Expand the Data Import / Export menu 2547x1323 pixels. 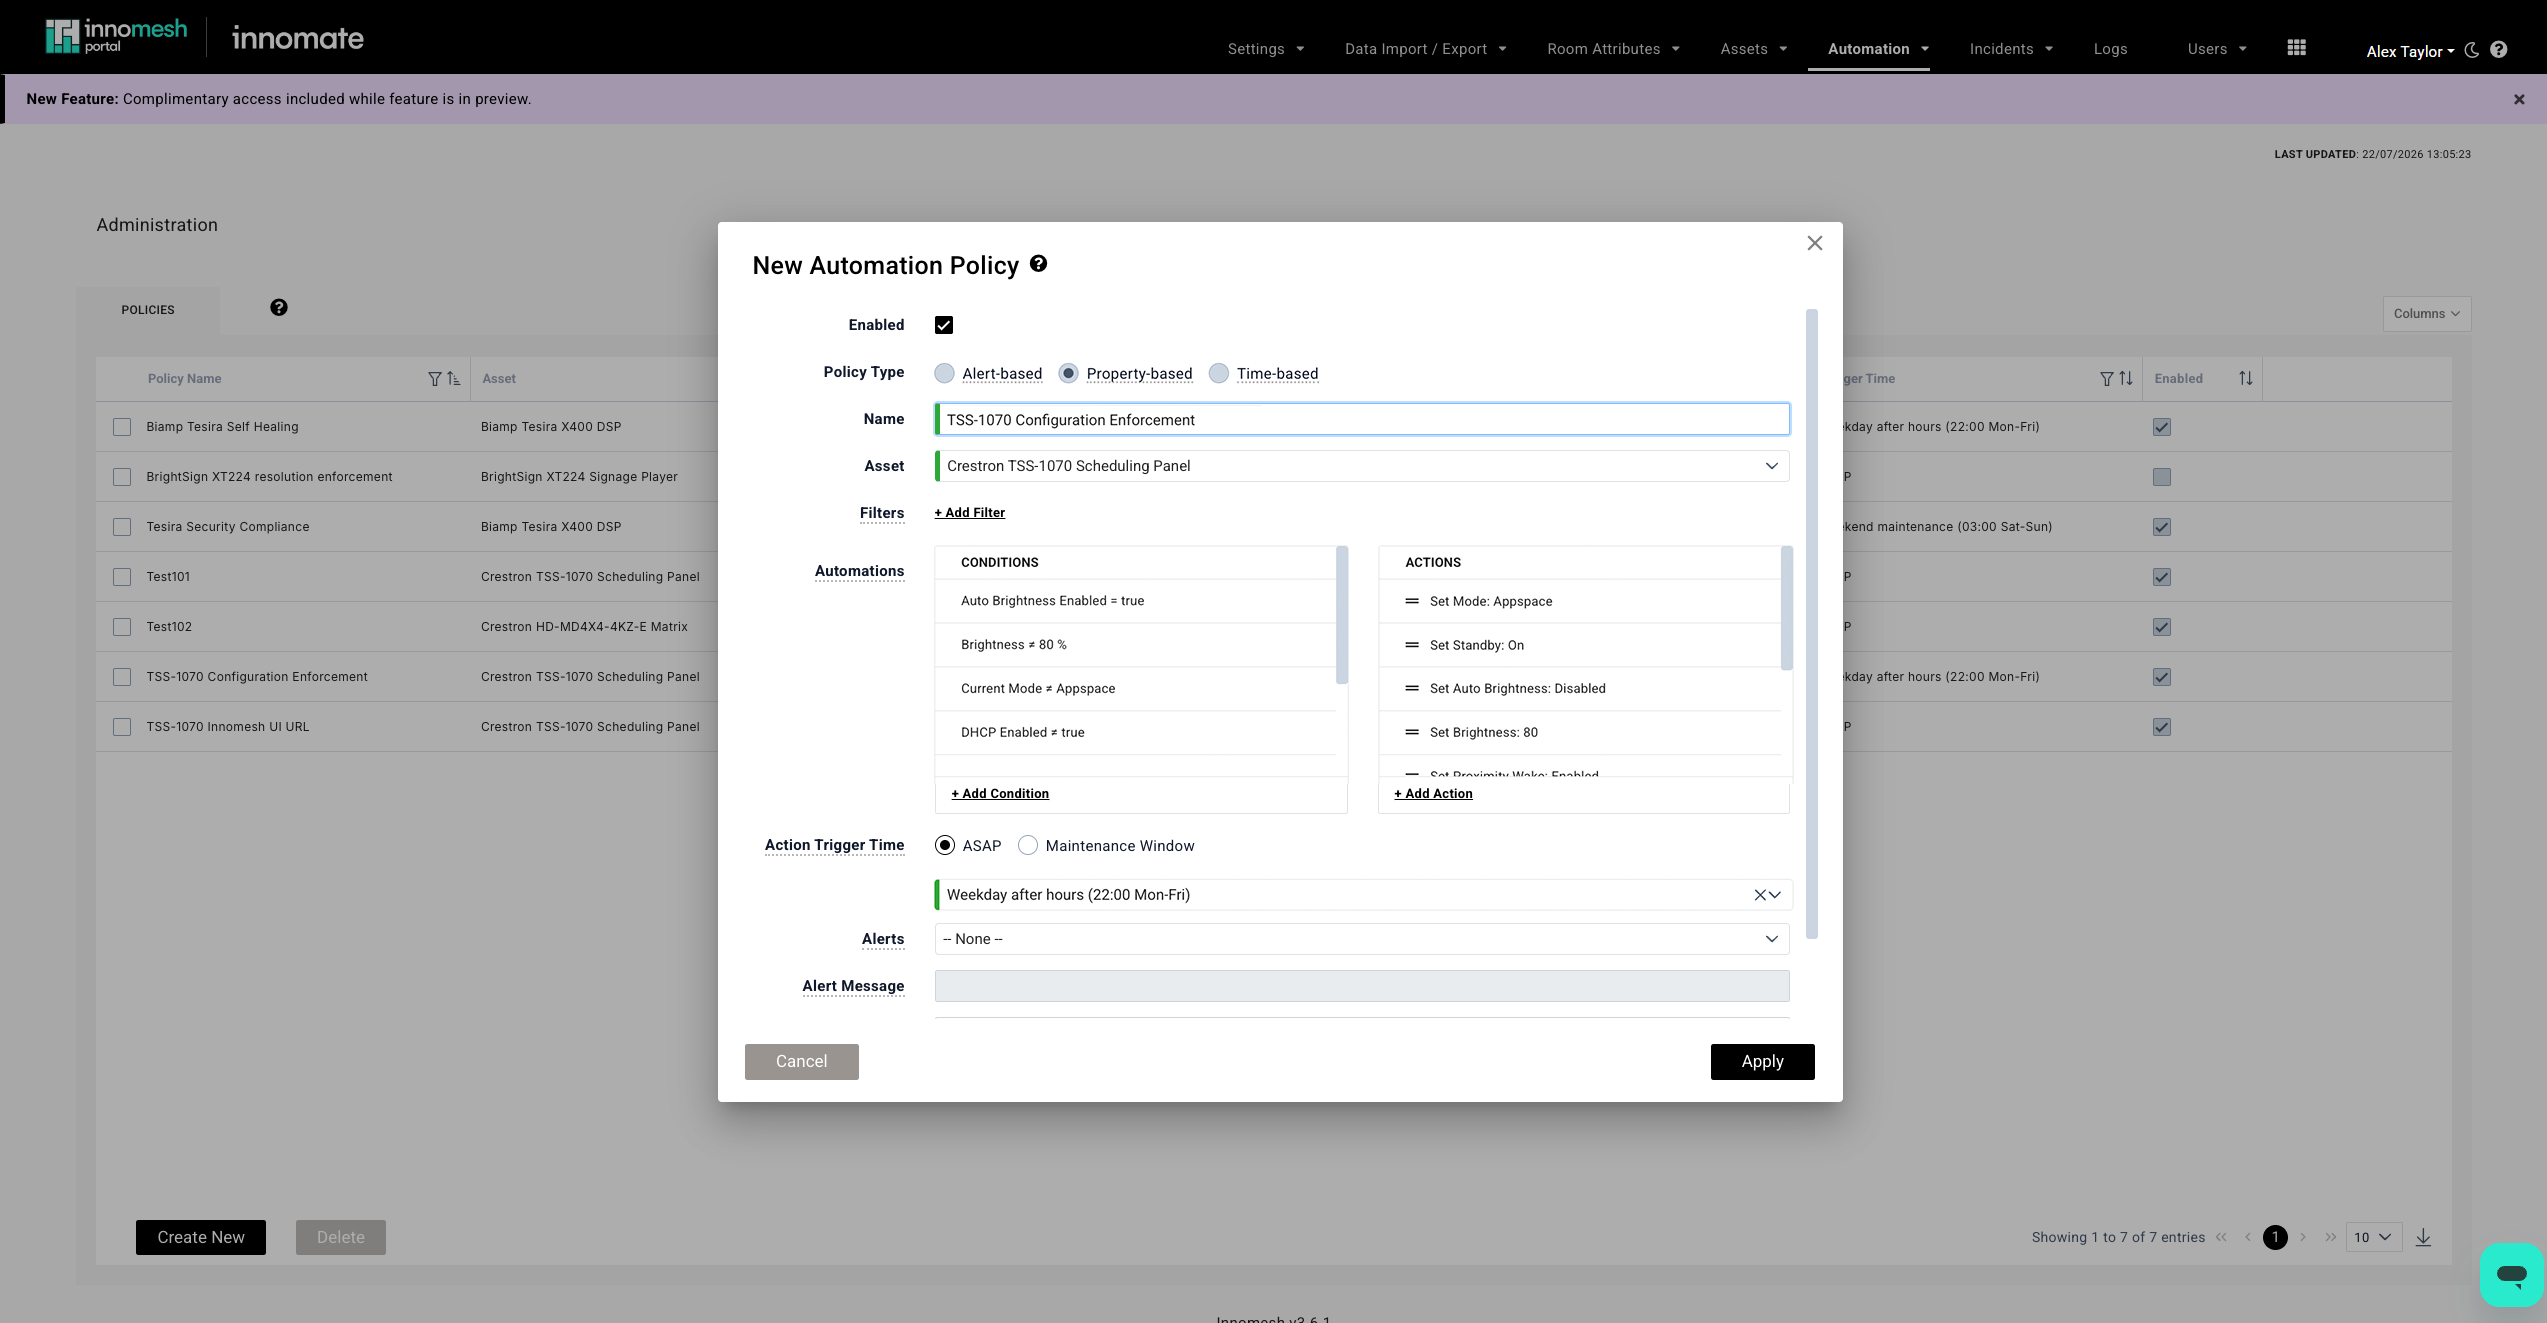pos(1425,49)
